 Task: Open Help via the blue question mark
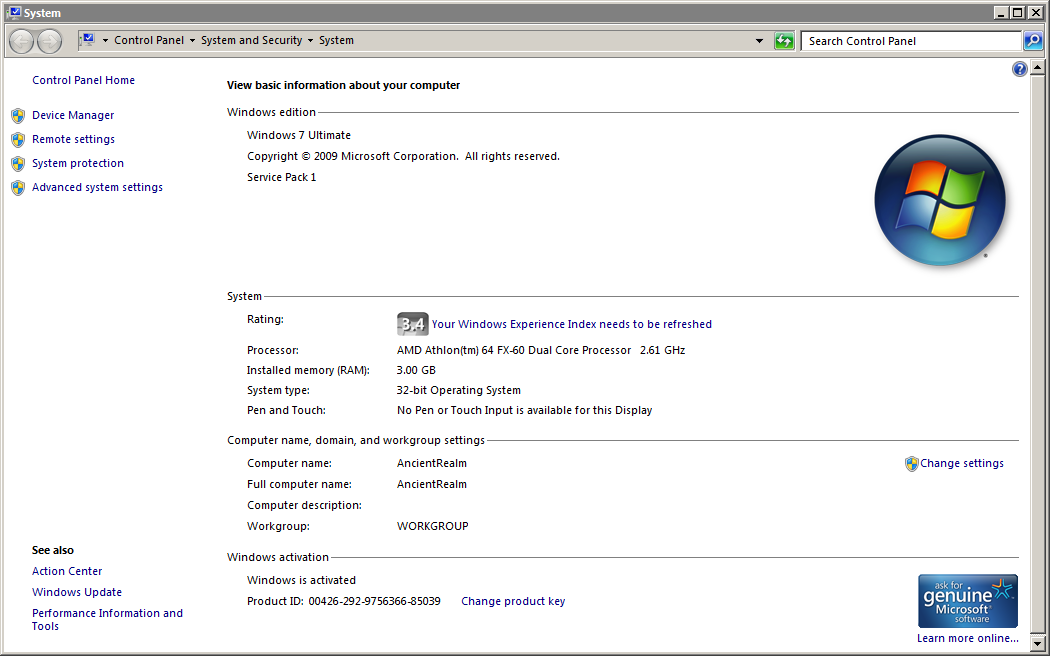coord(1019,69)
